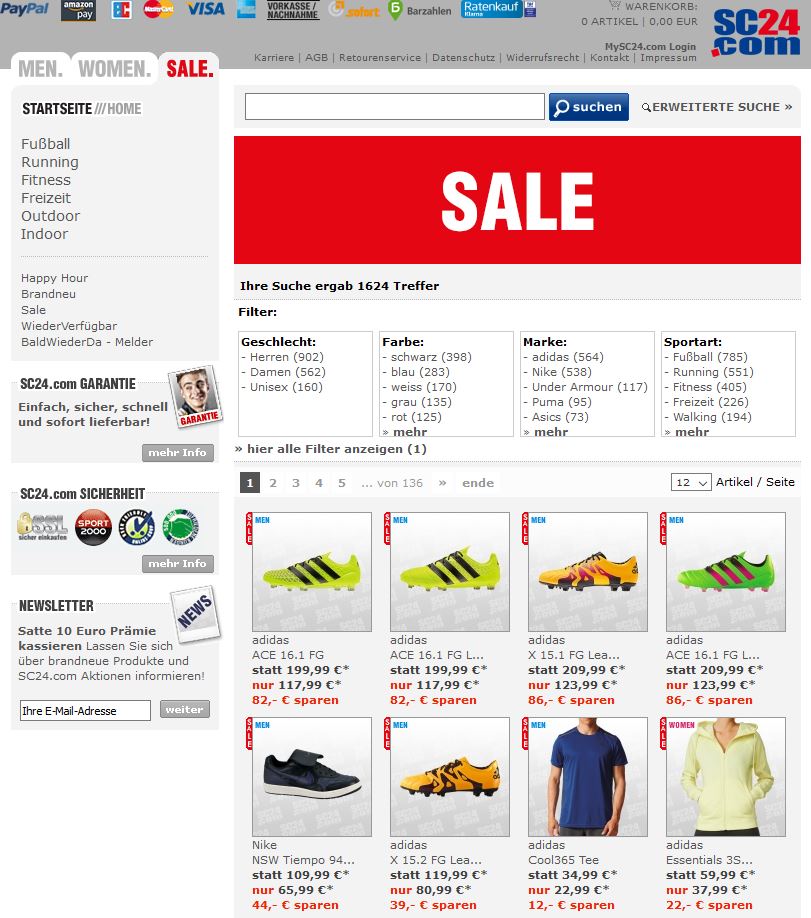Expand more brands under Marke filter

click(546, 432)
